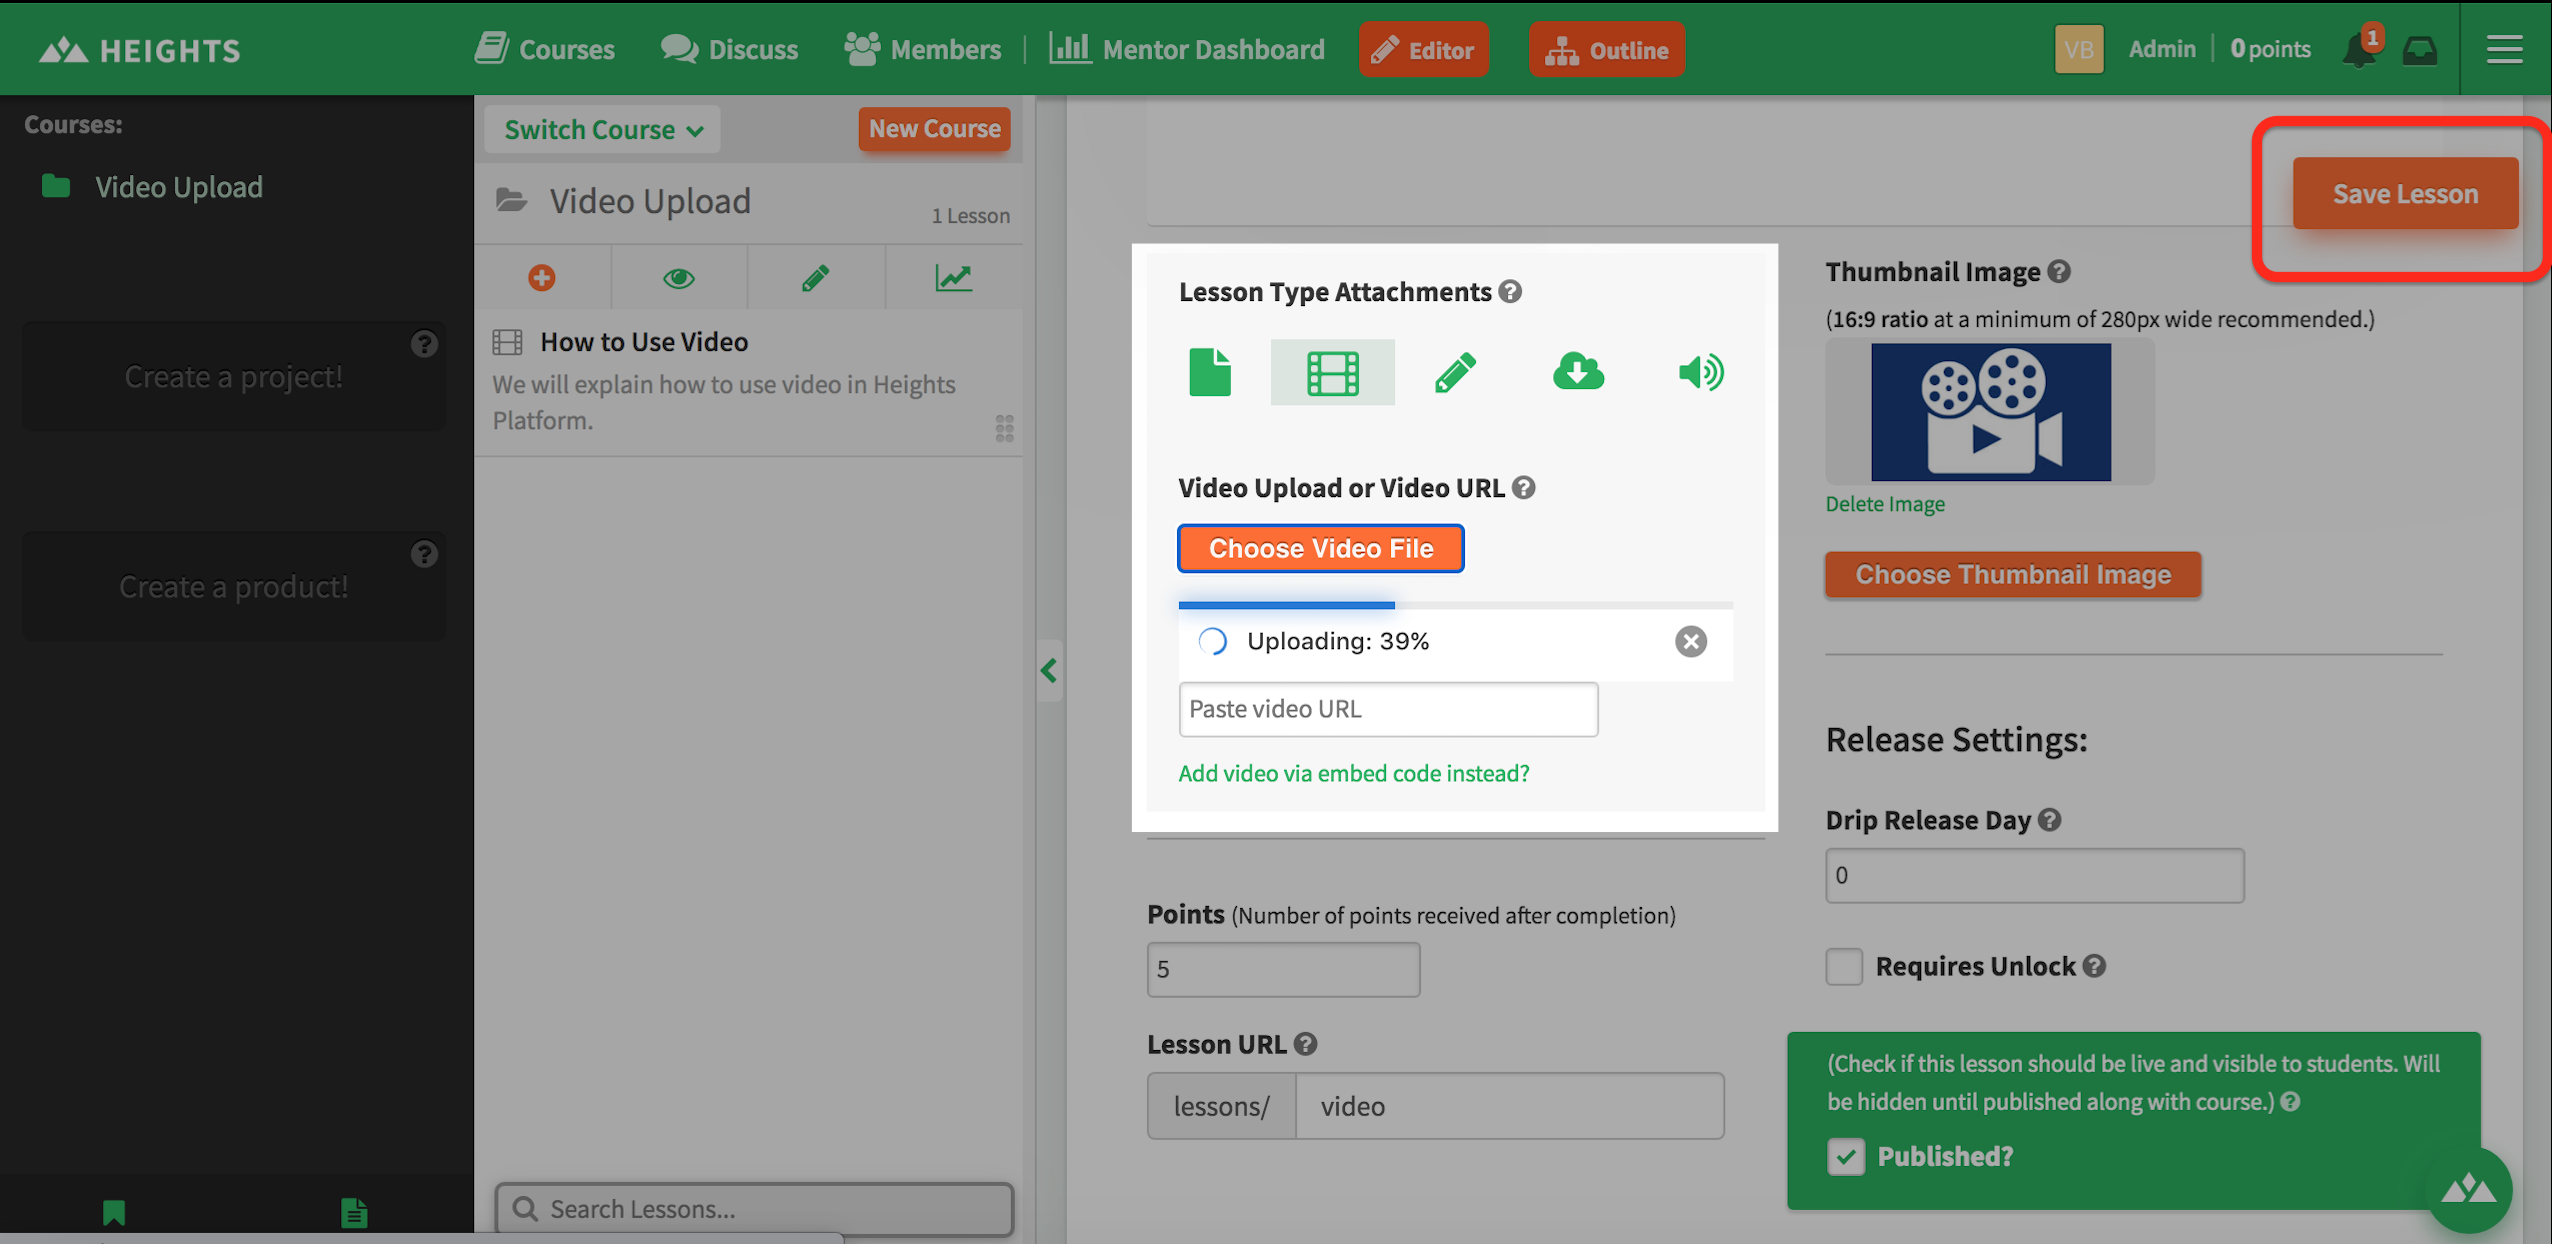Viewport: 2552px width, 1244px height.
Task: Focus the Paste video URL field
Action: tap(1388, 709)
